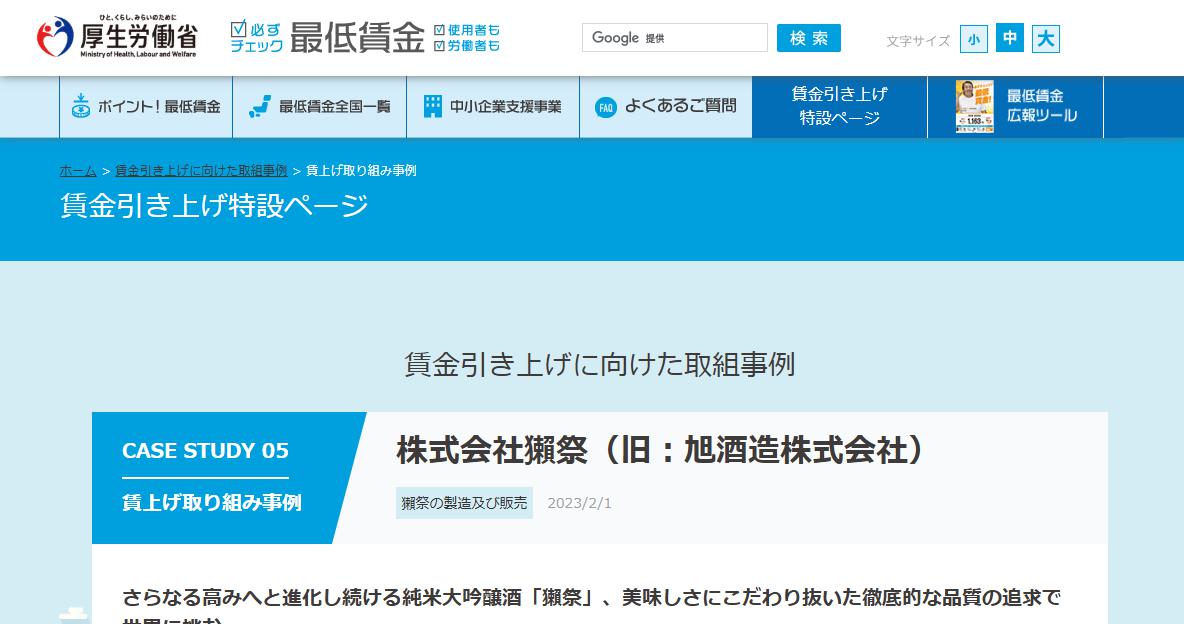Focus the Google search input field
The image size is (1184, 624).
[674, 38]
